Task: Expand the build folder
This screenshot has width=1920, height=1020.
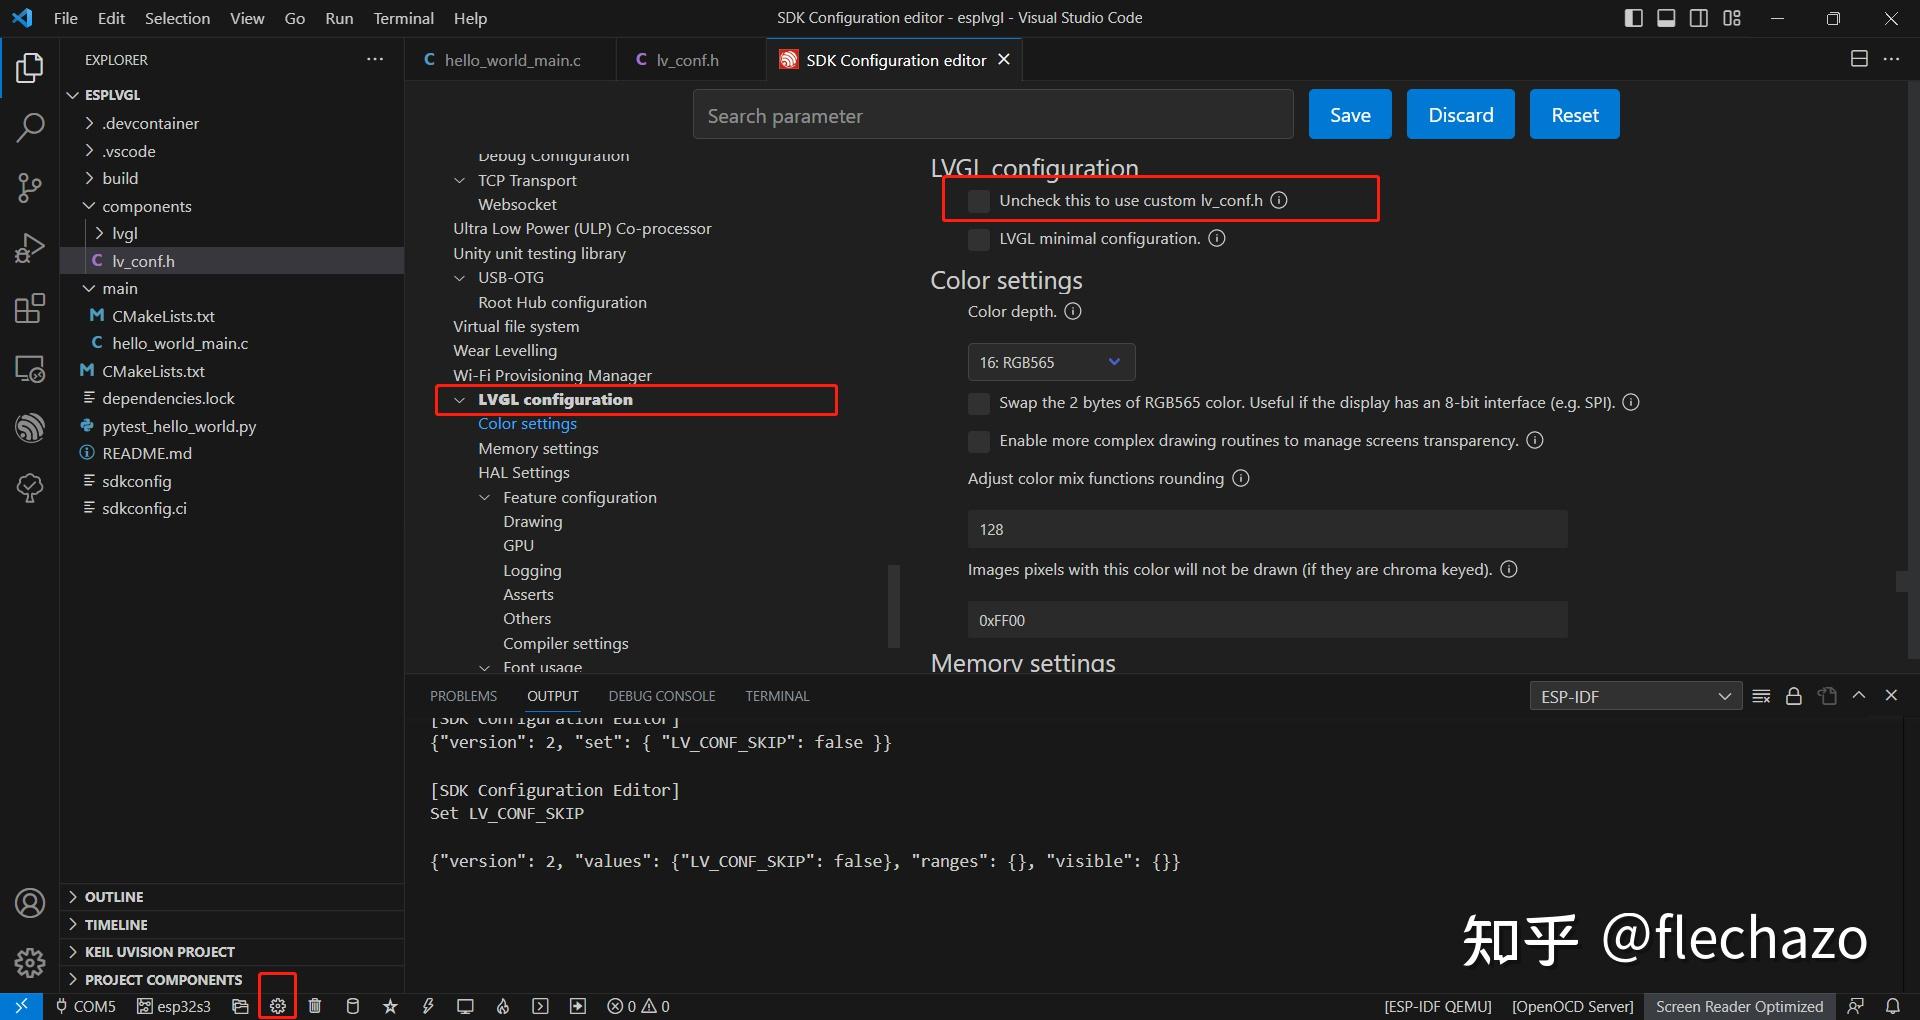Action: click(120, 178)
